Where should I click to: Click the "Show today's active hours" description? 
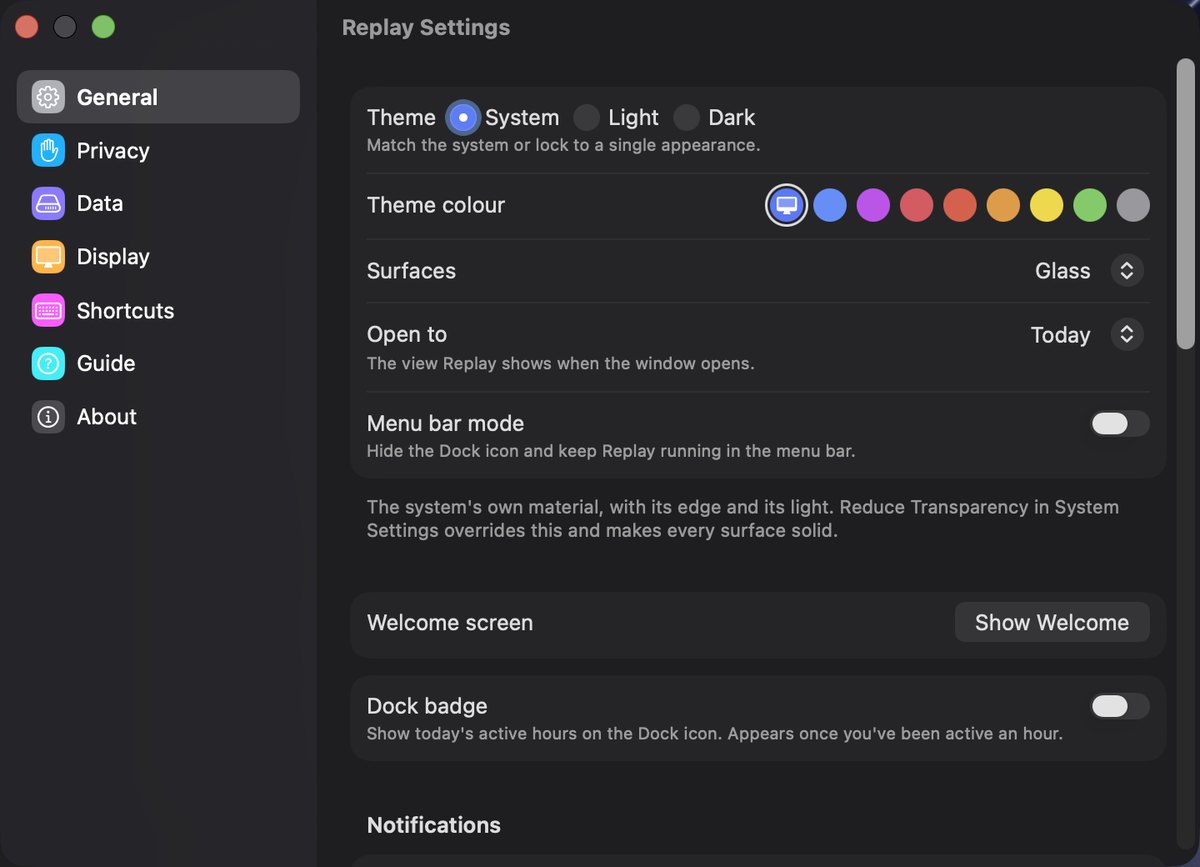click(x=715, y=734)
